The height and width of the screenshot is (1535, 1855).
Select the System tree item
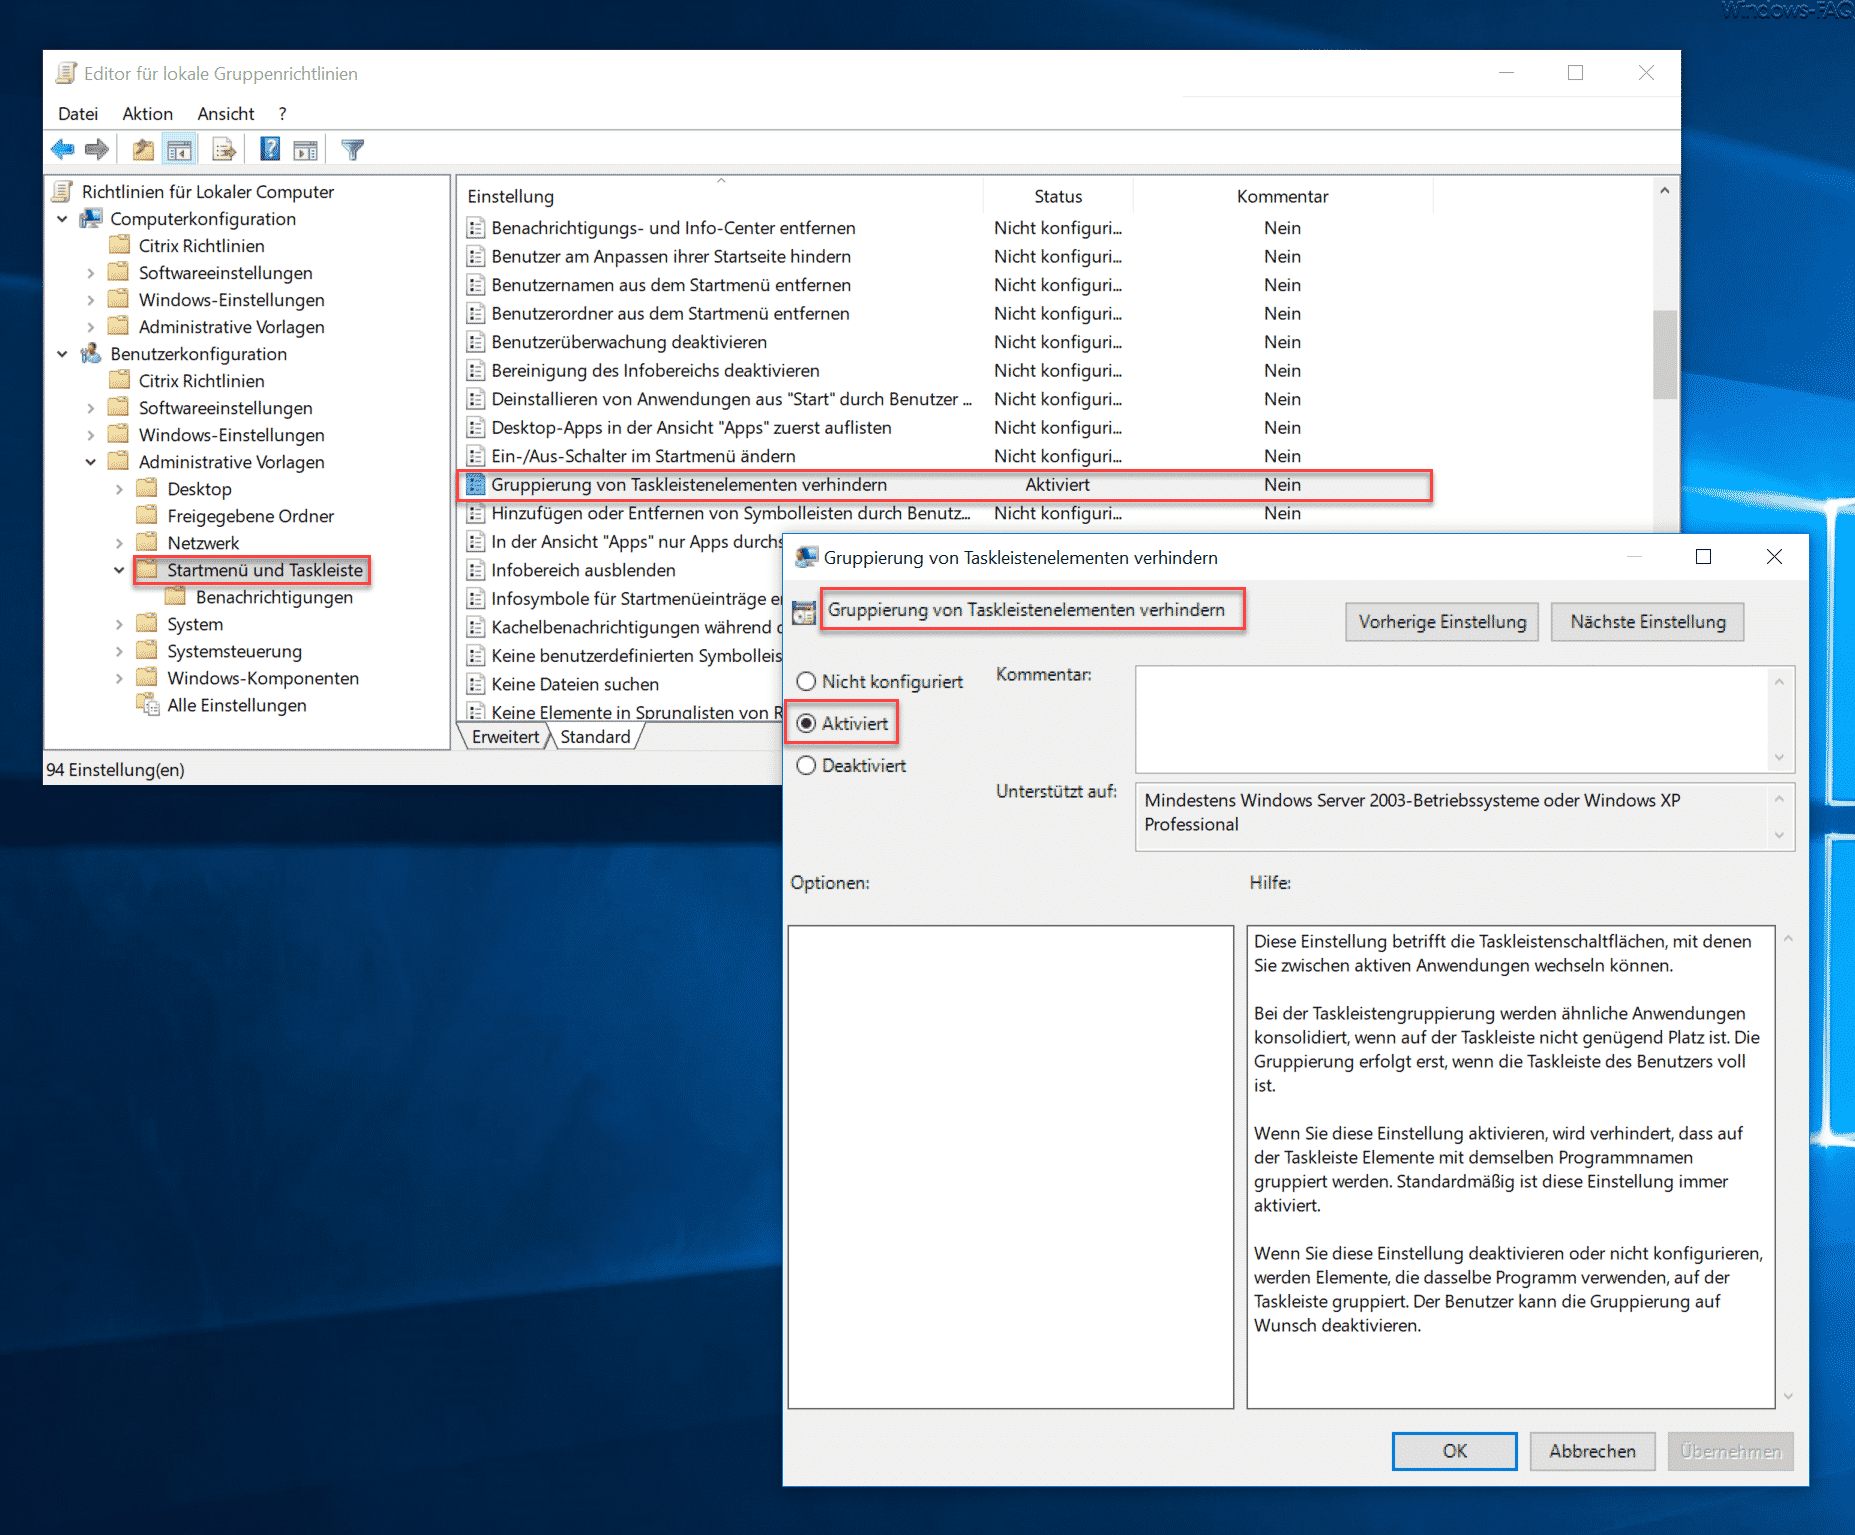(x=195, y=623)
